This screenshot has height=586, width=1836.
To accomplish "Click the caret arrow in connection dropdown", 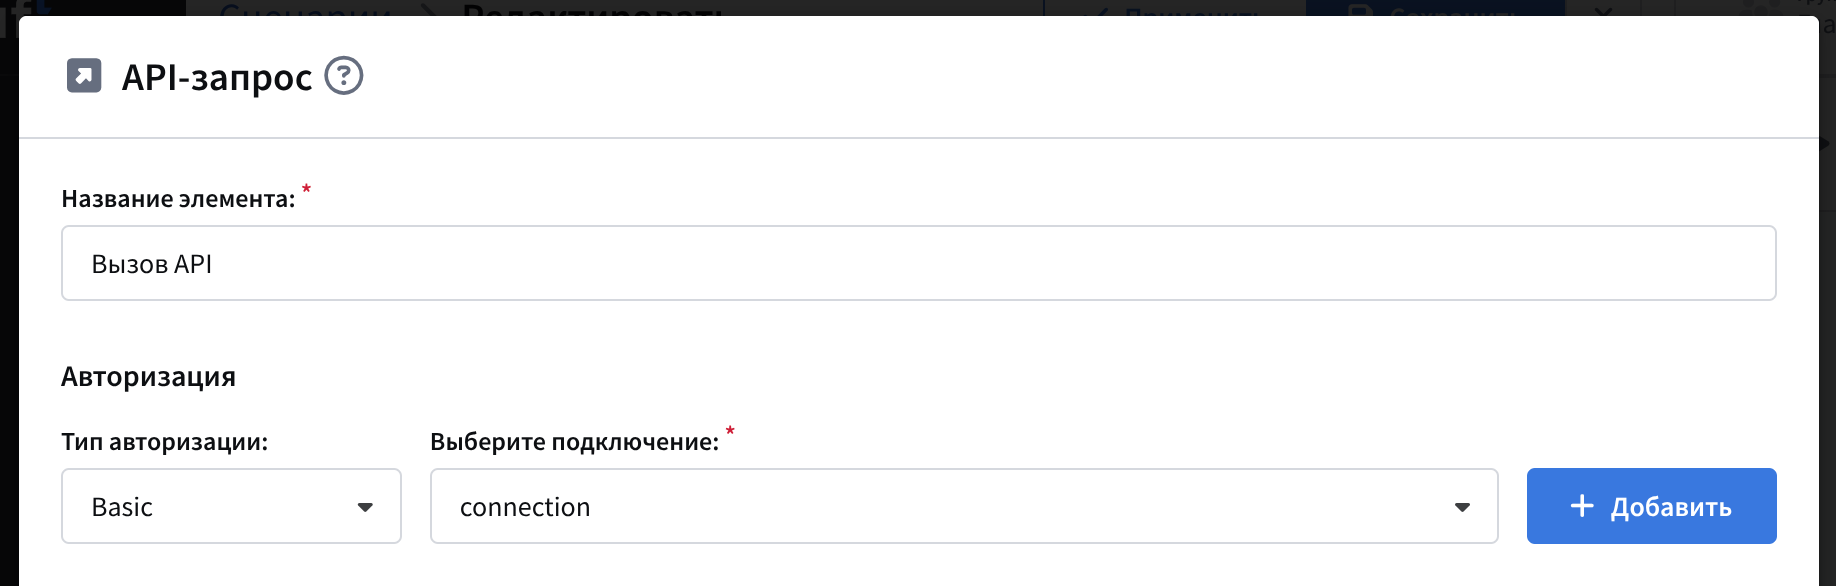I will (1462, 507).
